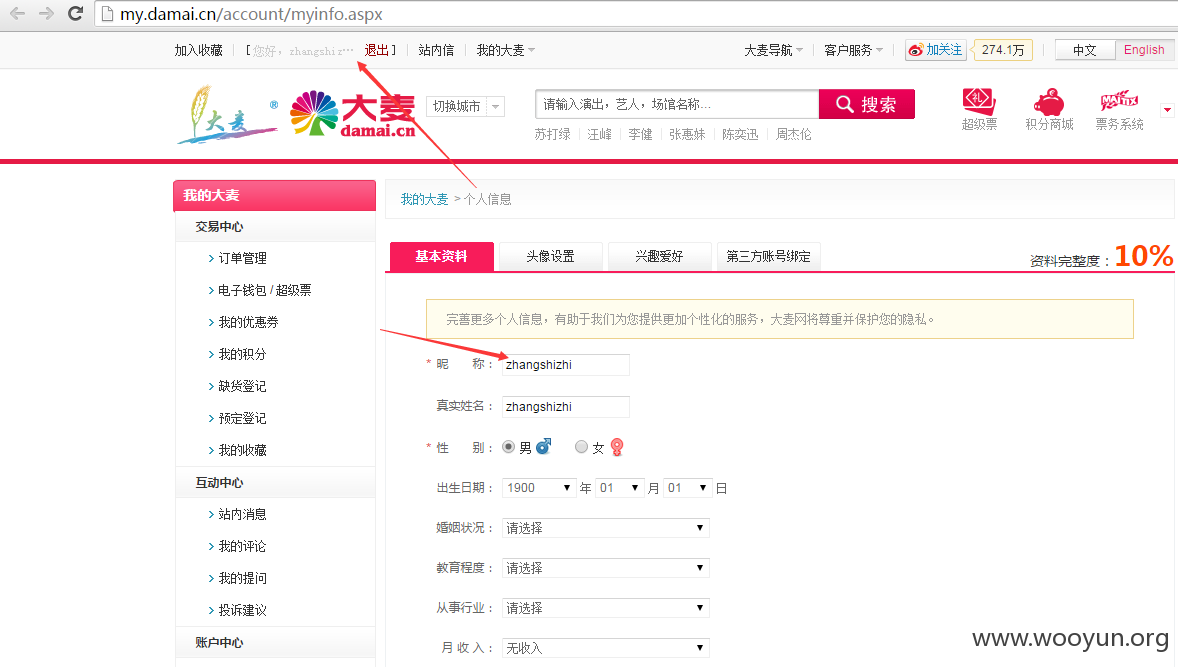This screenshot has height=667, width=1178.
Task: Switch to the 第三方账号绑定 tab
Action: [768, 256]
